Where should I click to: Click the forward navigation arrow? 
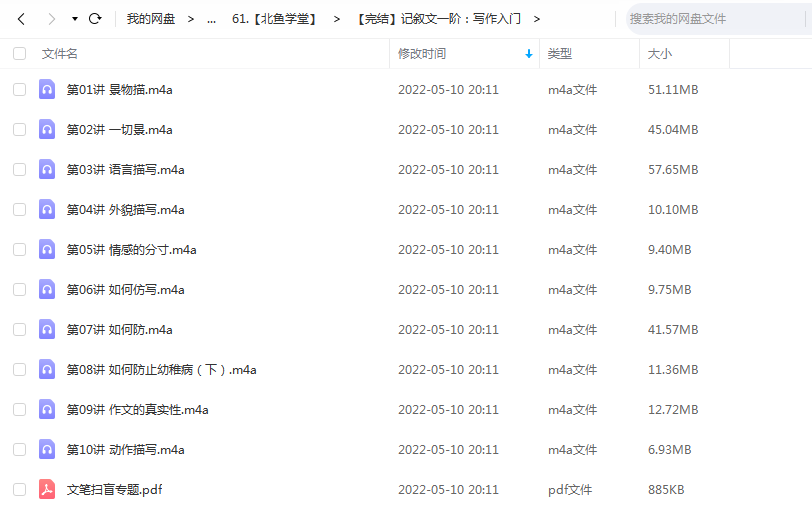point(52,19)
